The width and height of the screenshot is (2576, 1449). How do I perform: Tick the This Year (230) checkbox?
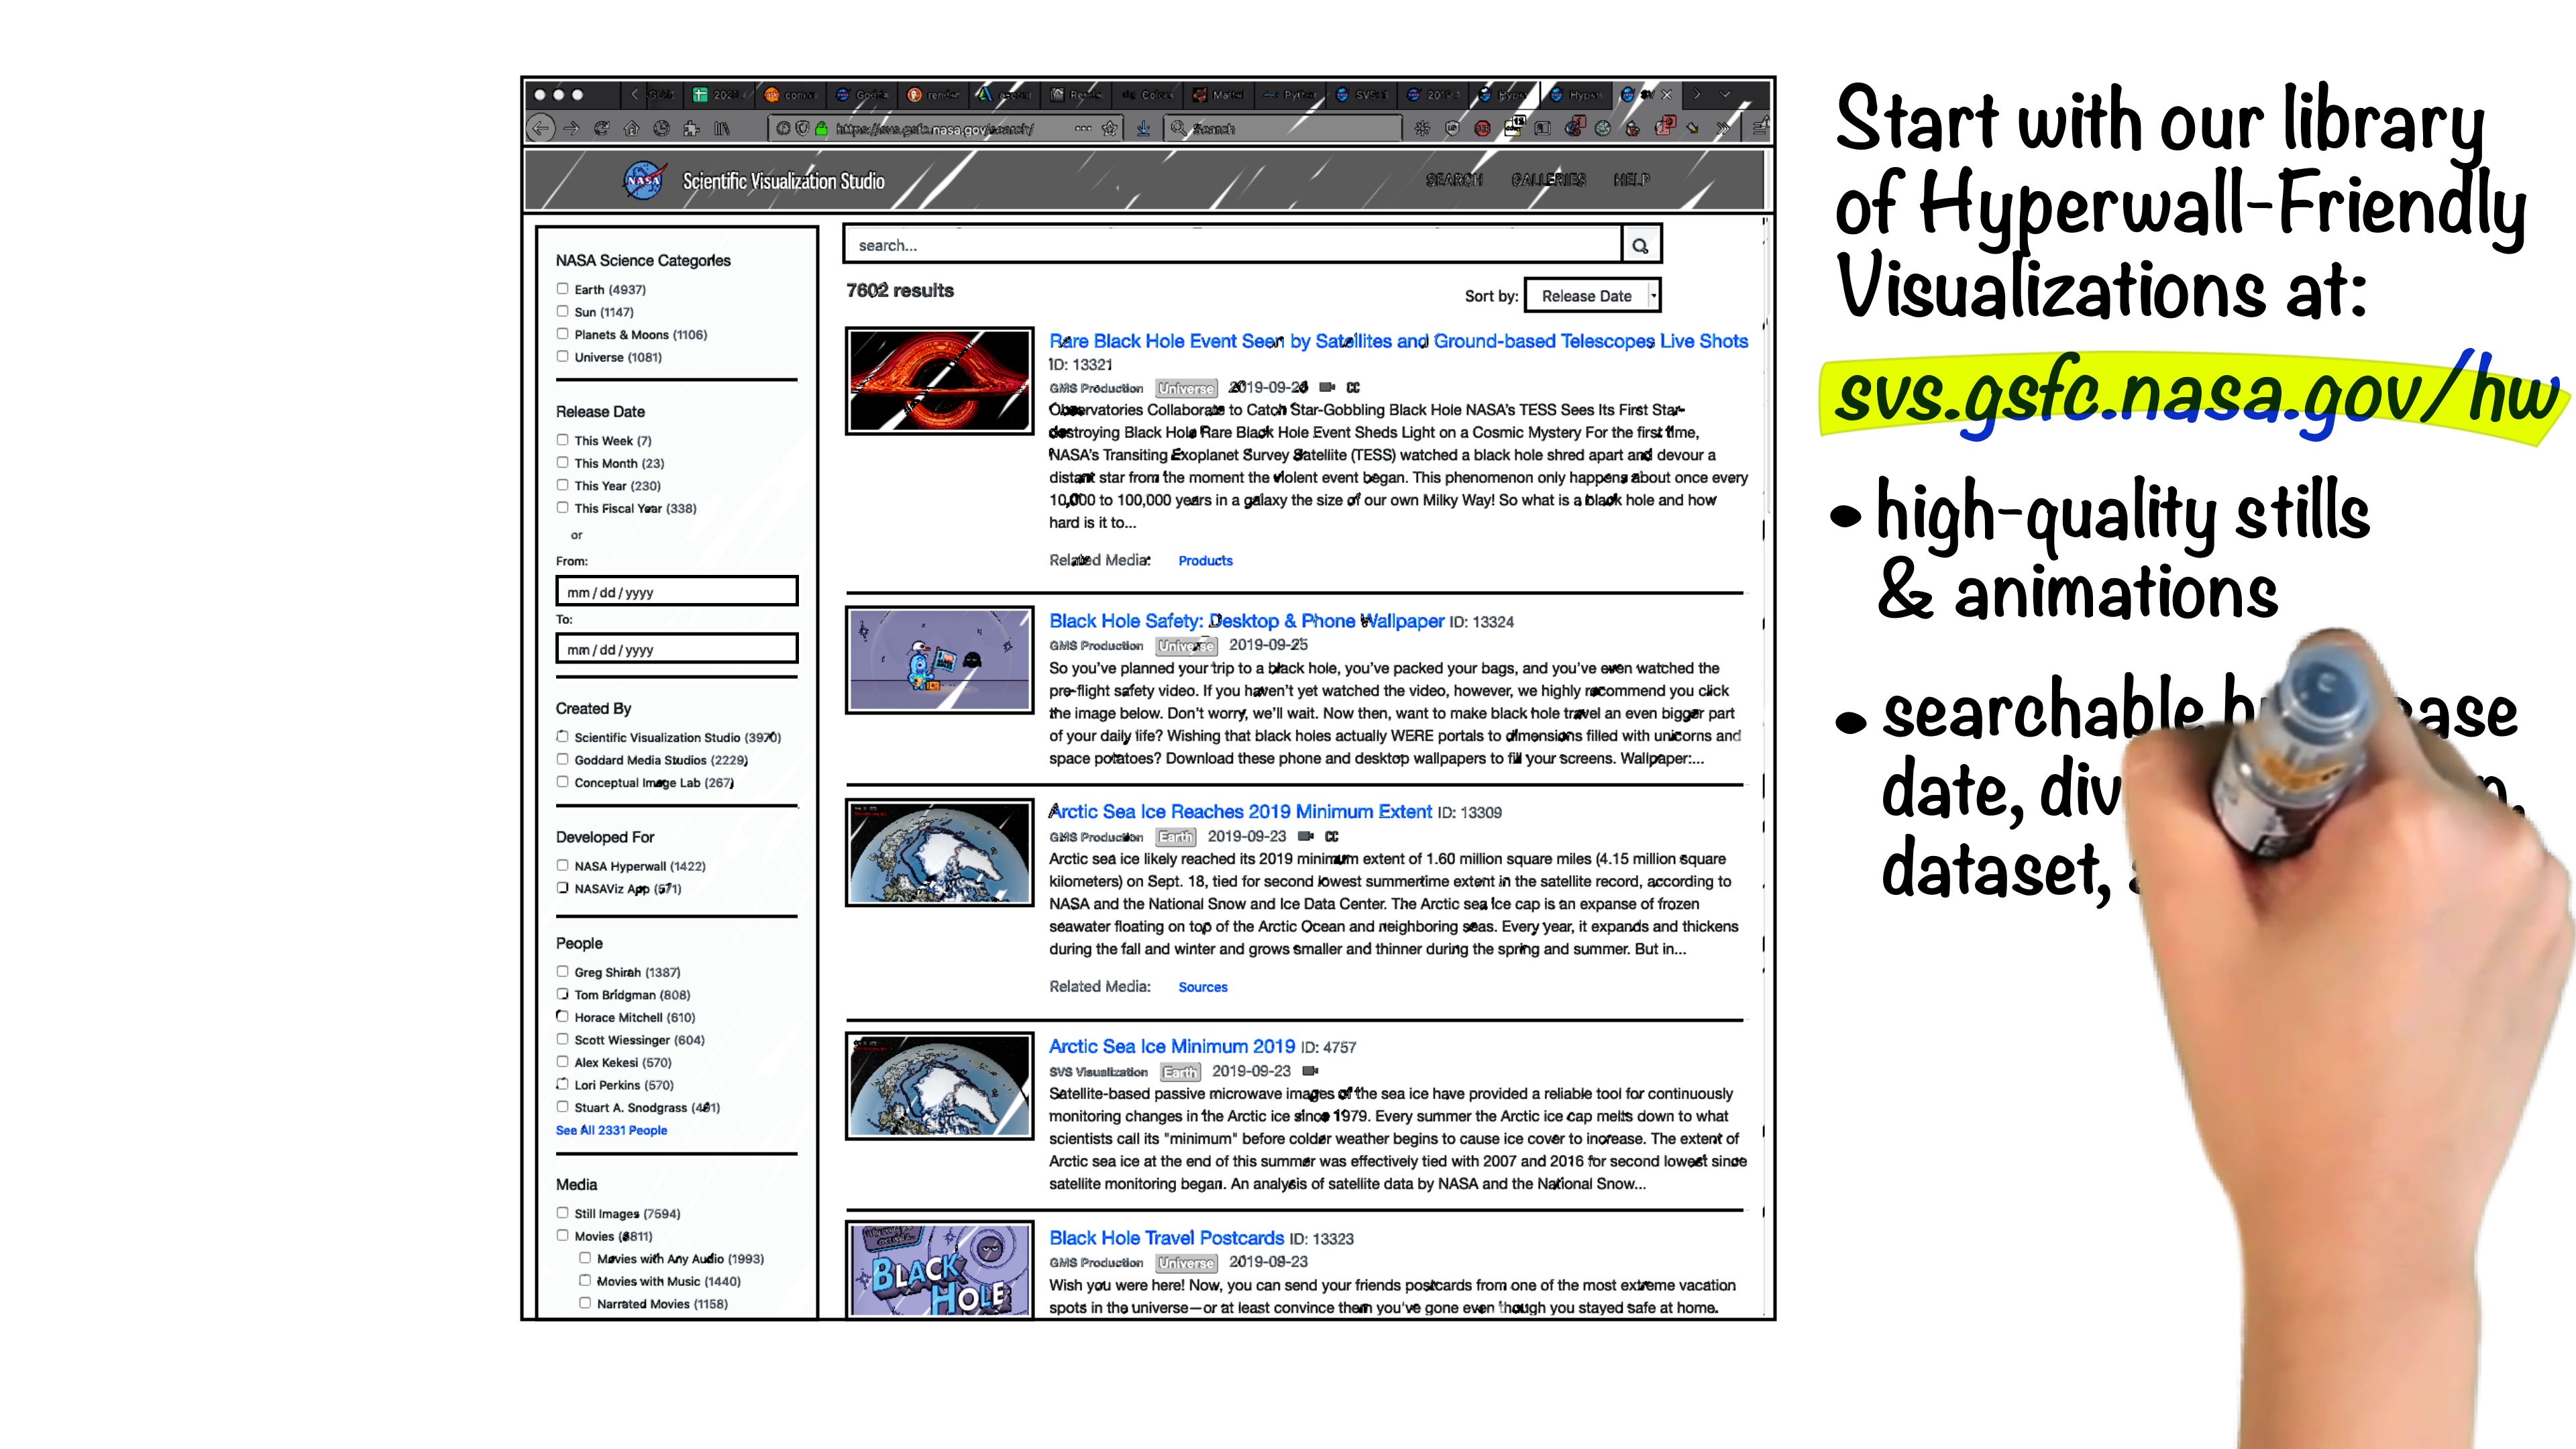(562, 485)
